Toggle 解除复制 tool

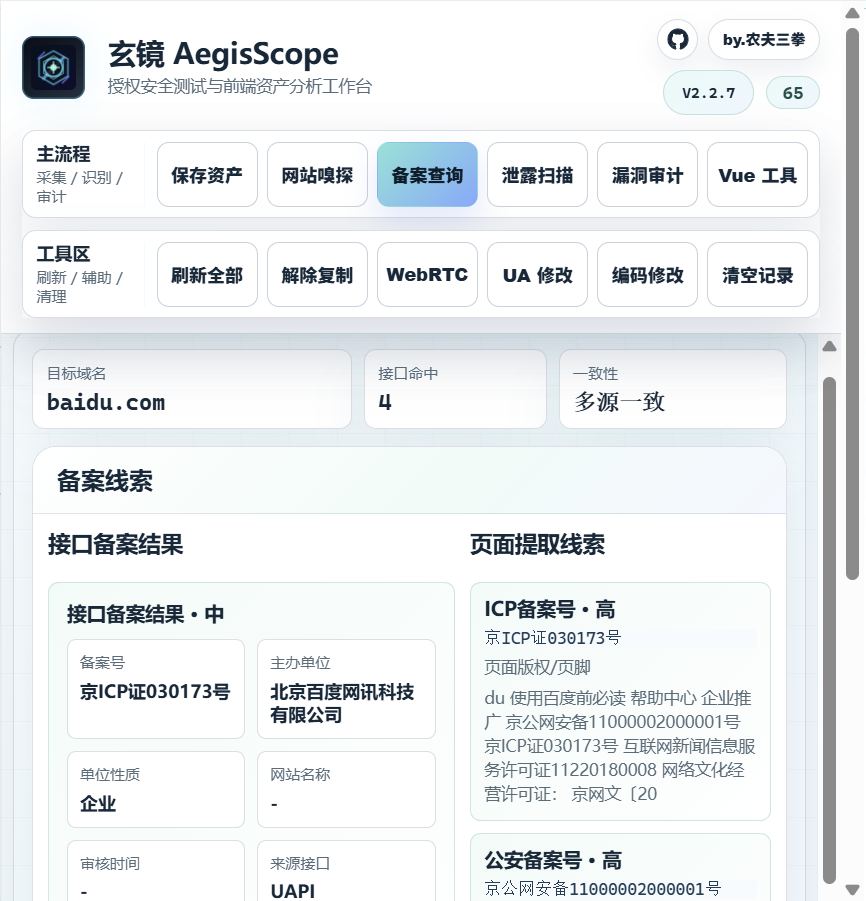[317, 275]
